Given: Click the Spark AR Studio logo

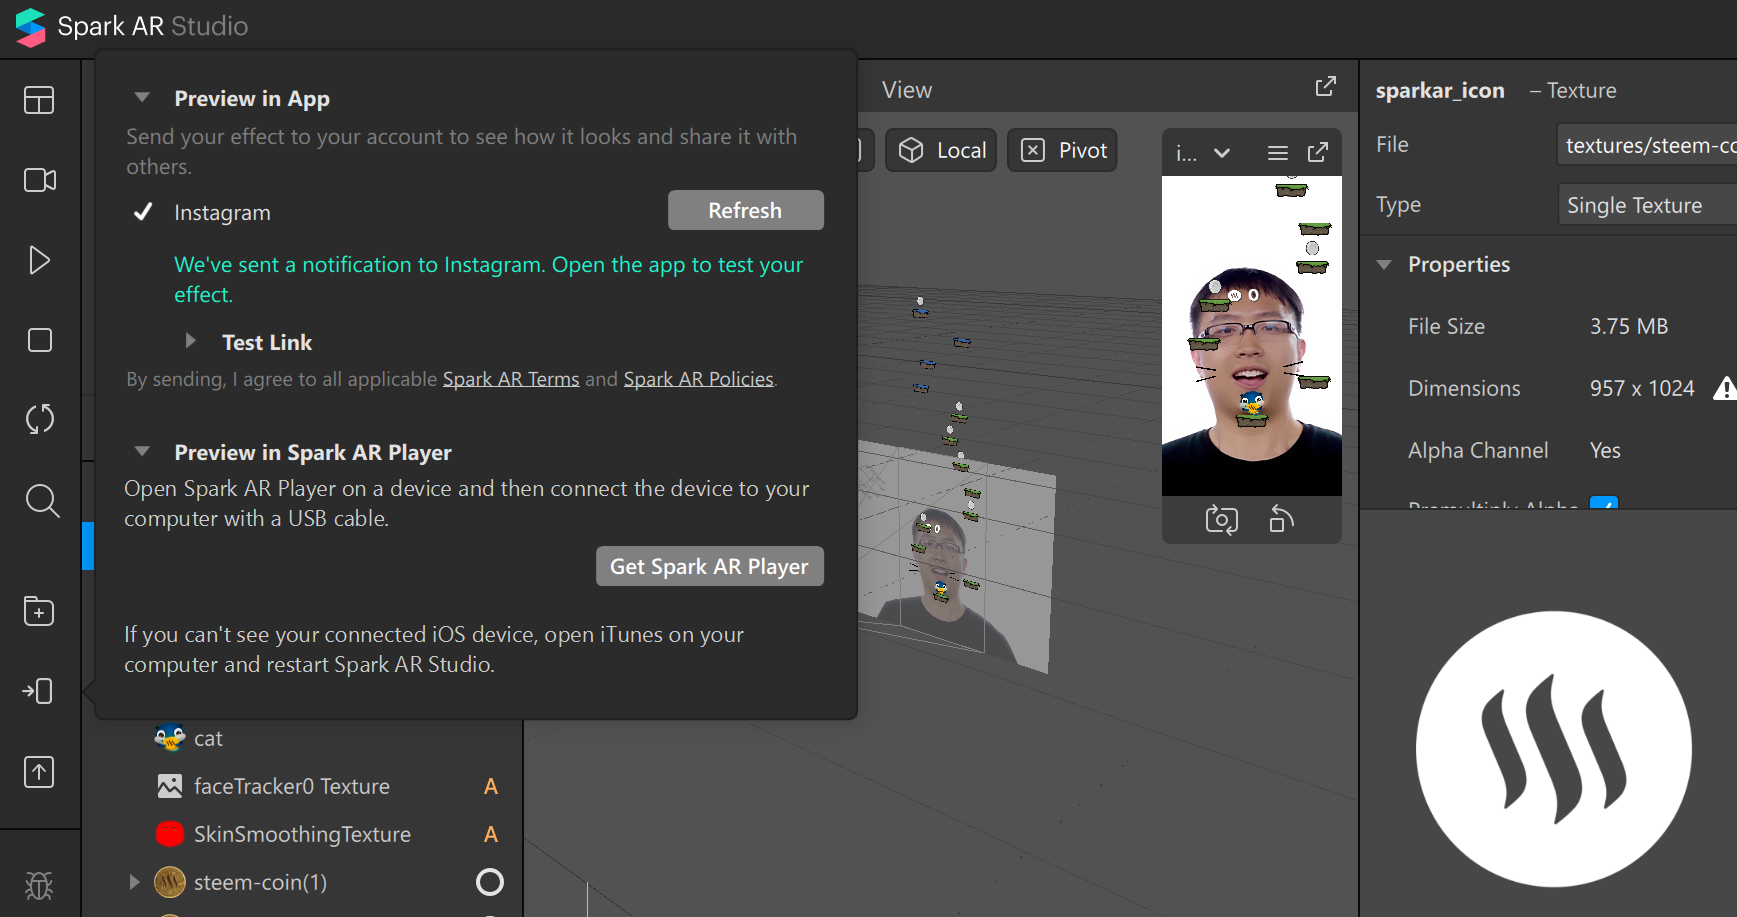Looking at the screenshot, I should click(30, 27).
